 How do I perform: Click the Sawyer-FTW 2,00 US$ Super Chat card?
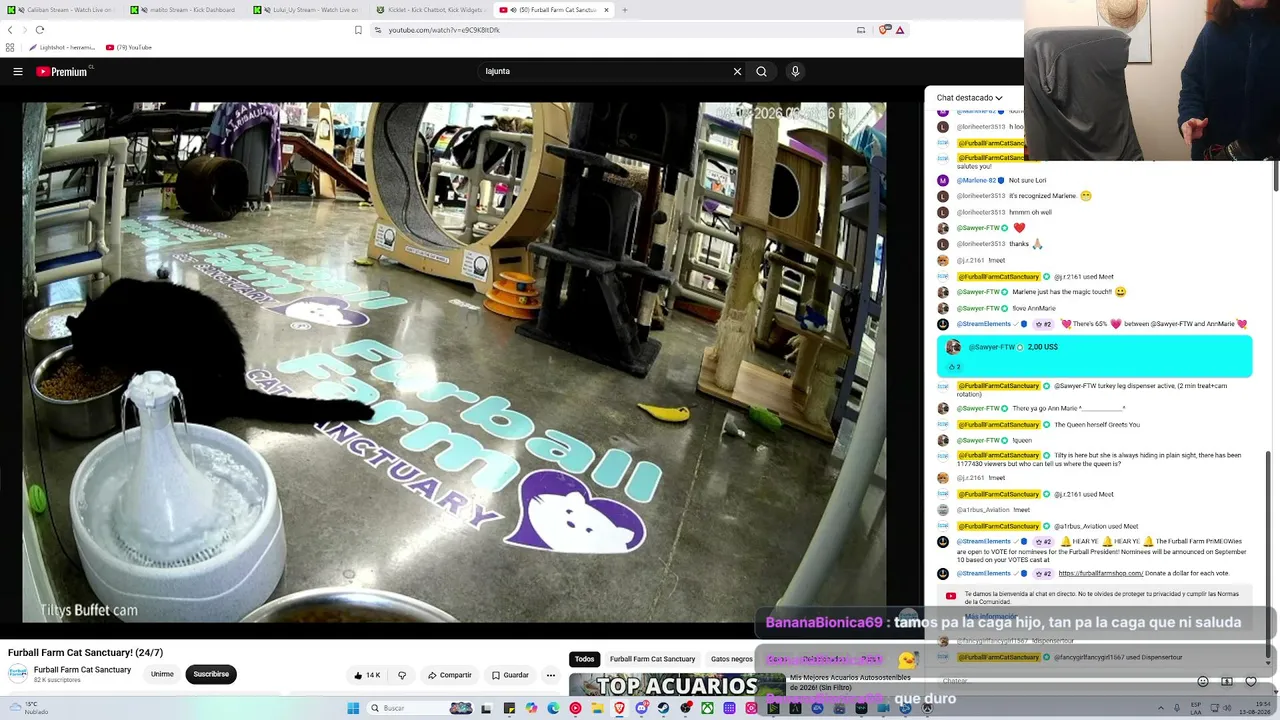[1094, 357]
